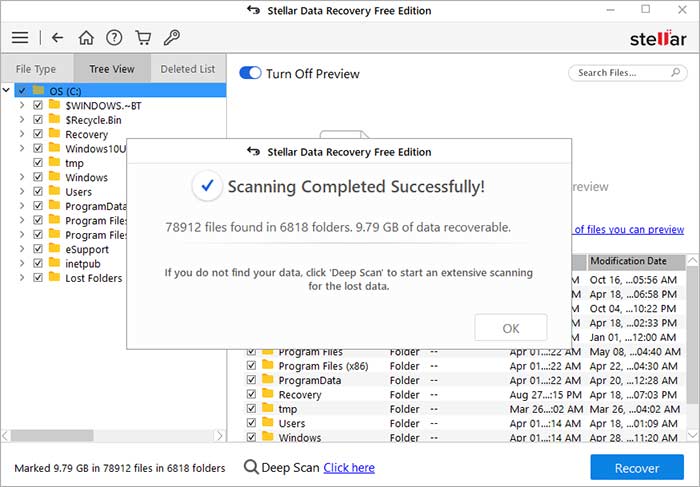Click the Stellar logo

(x=658, y=38)
